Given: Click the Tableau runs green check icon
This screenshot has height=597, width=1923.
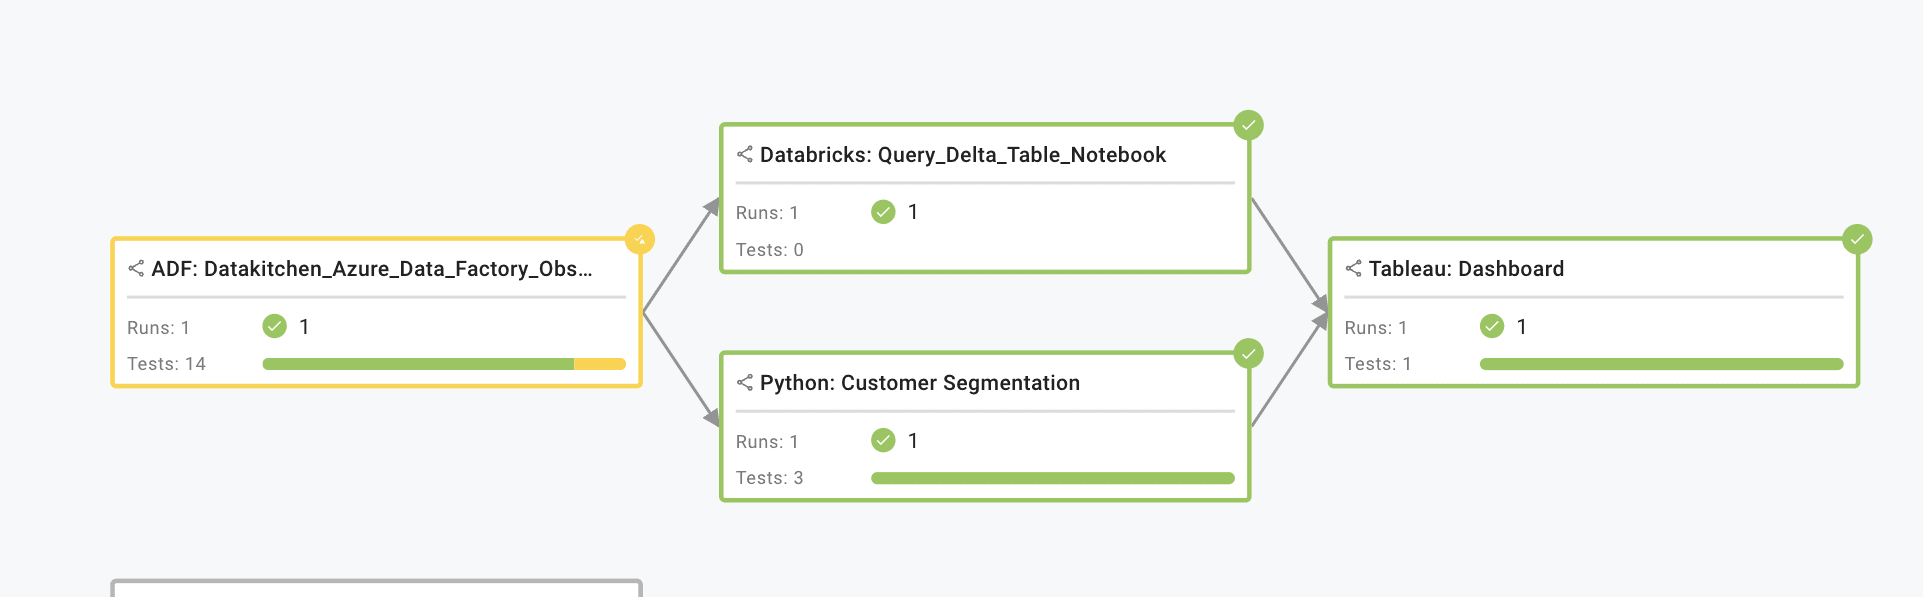Looking at the screenshot, I should [1492, 326].
